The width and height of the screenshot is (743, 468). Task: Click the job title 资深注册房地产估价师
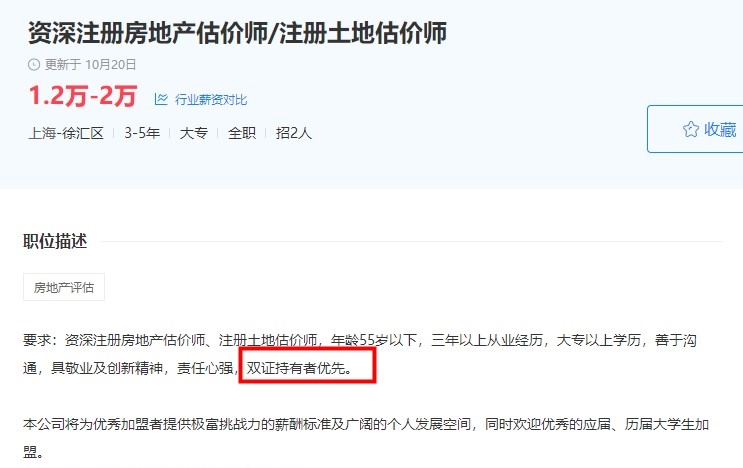(147, 33)
